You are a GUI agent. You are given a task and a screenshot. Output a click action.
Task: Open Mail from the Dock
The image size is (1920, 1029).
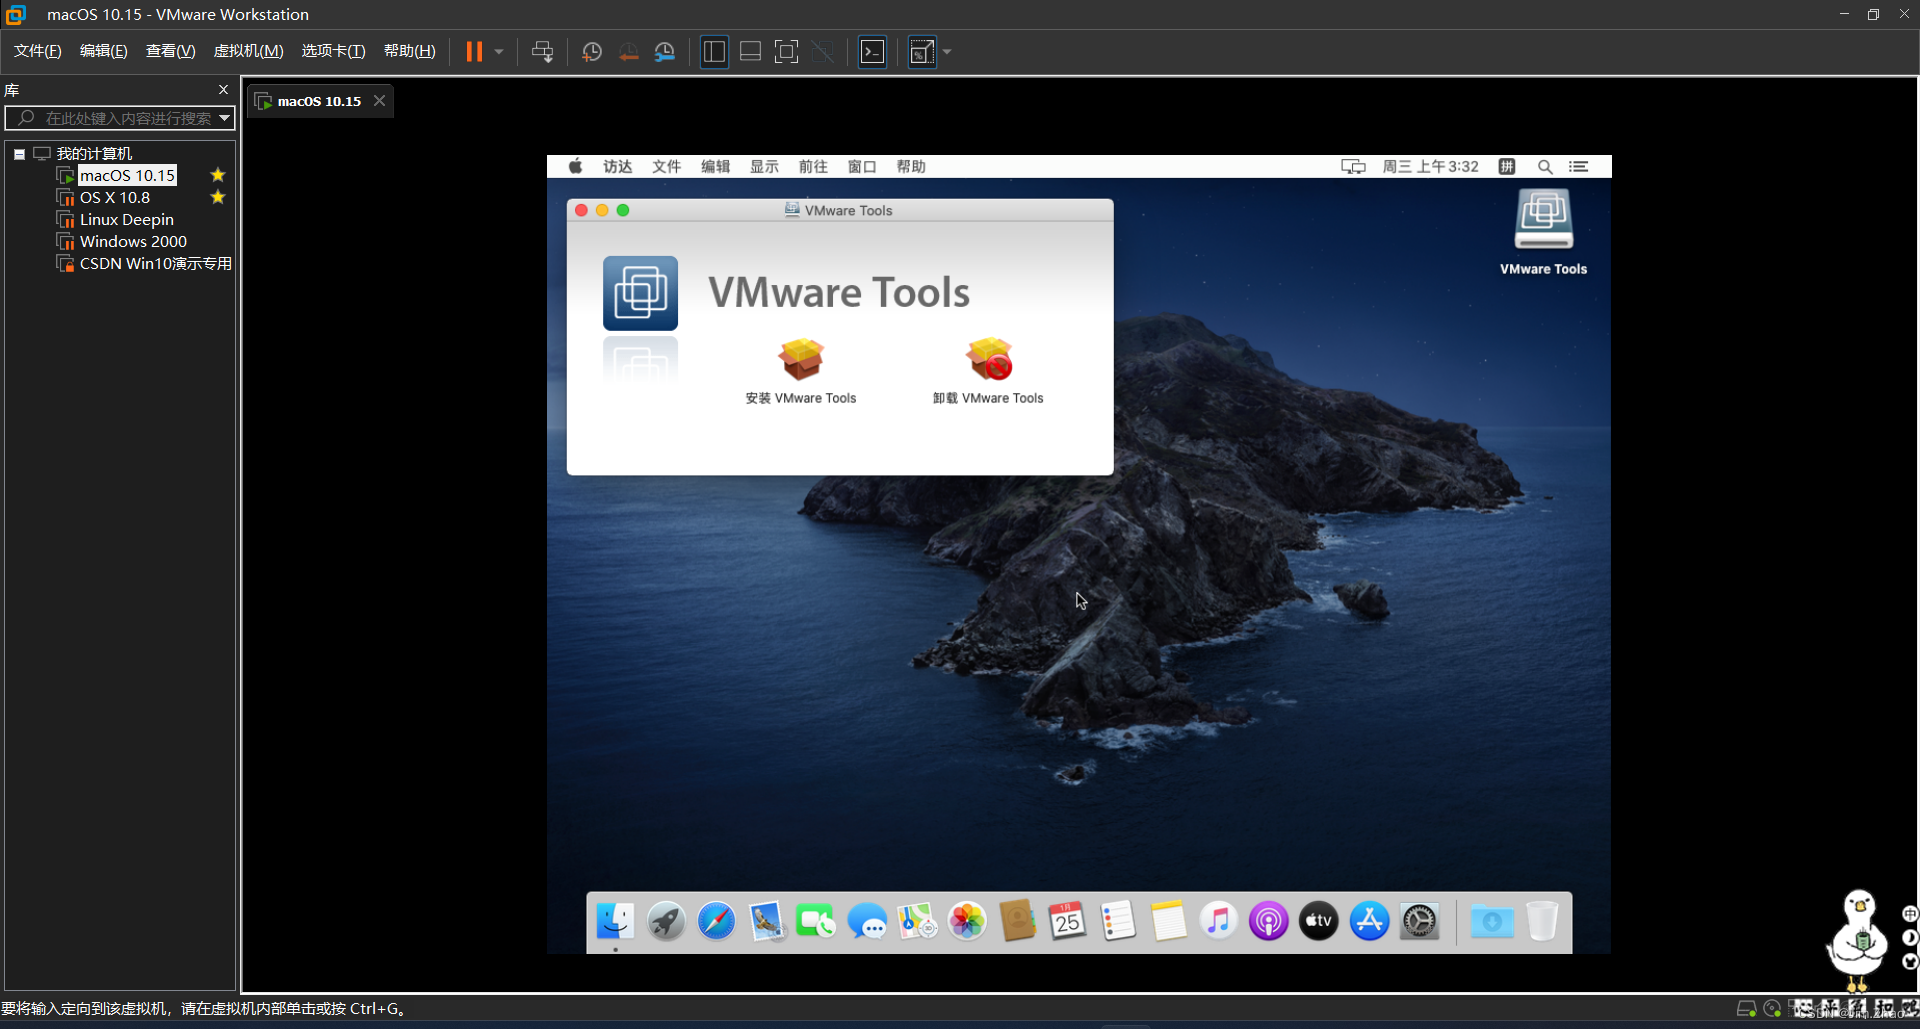766,921
